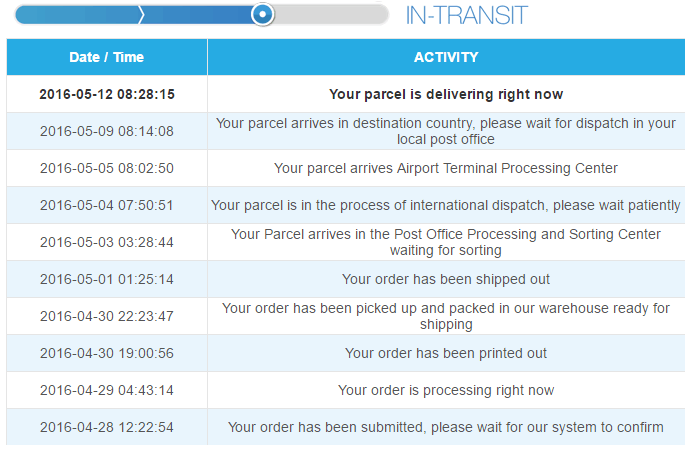Click the international dispatch activity text
The height and width of the screenshot is (456, 689).
coord(446,205)
